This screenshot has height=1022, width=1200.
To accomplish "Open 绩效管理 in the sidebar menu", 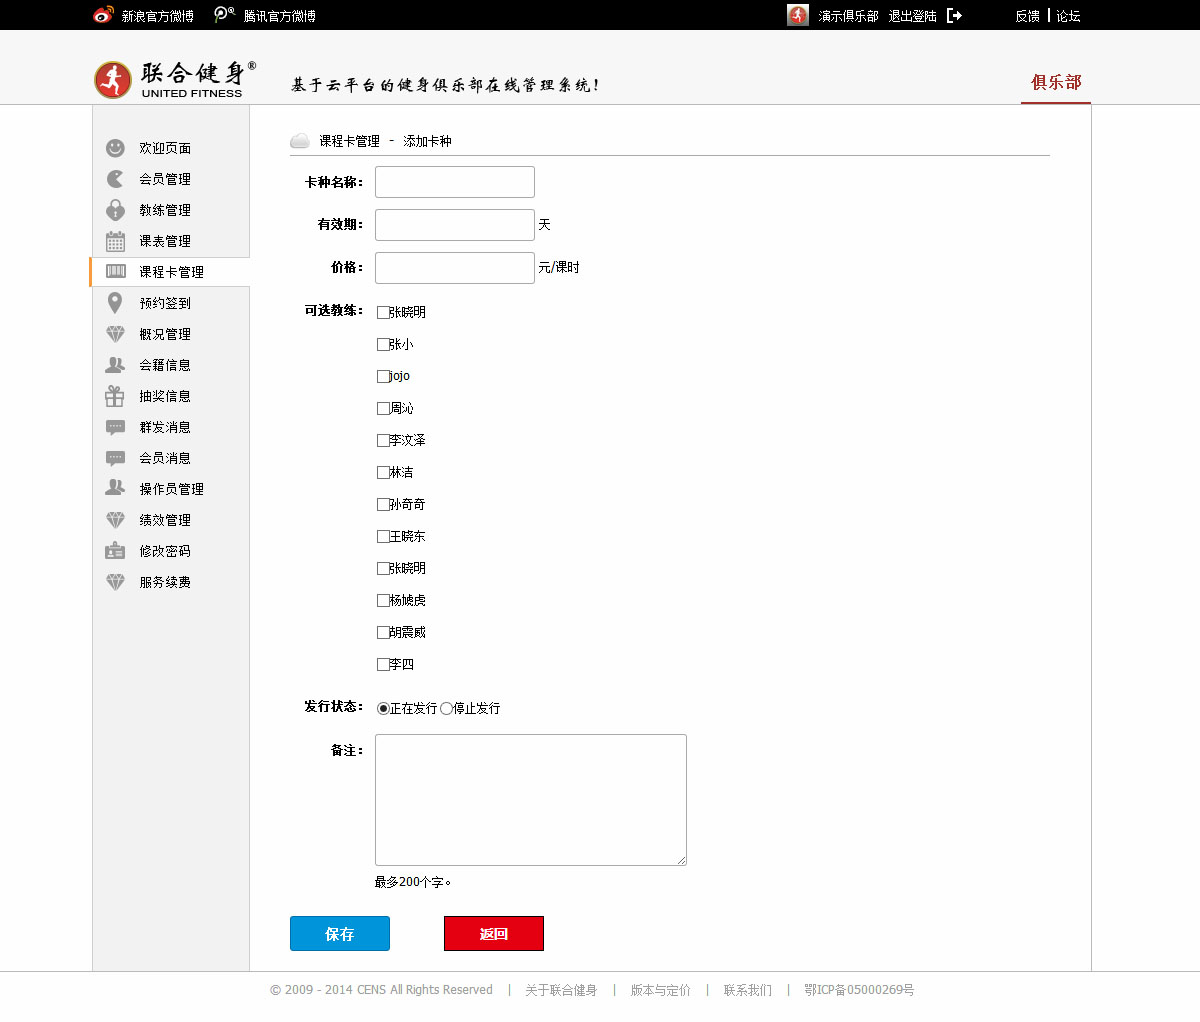I will [x=165, y=520].
